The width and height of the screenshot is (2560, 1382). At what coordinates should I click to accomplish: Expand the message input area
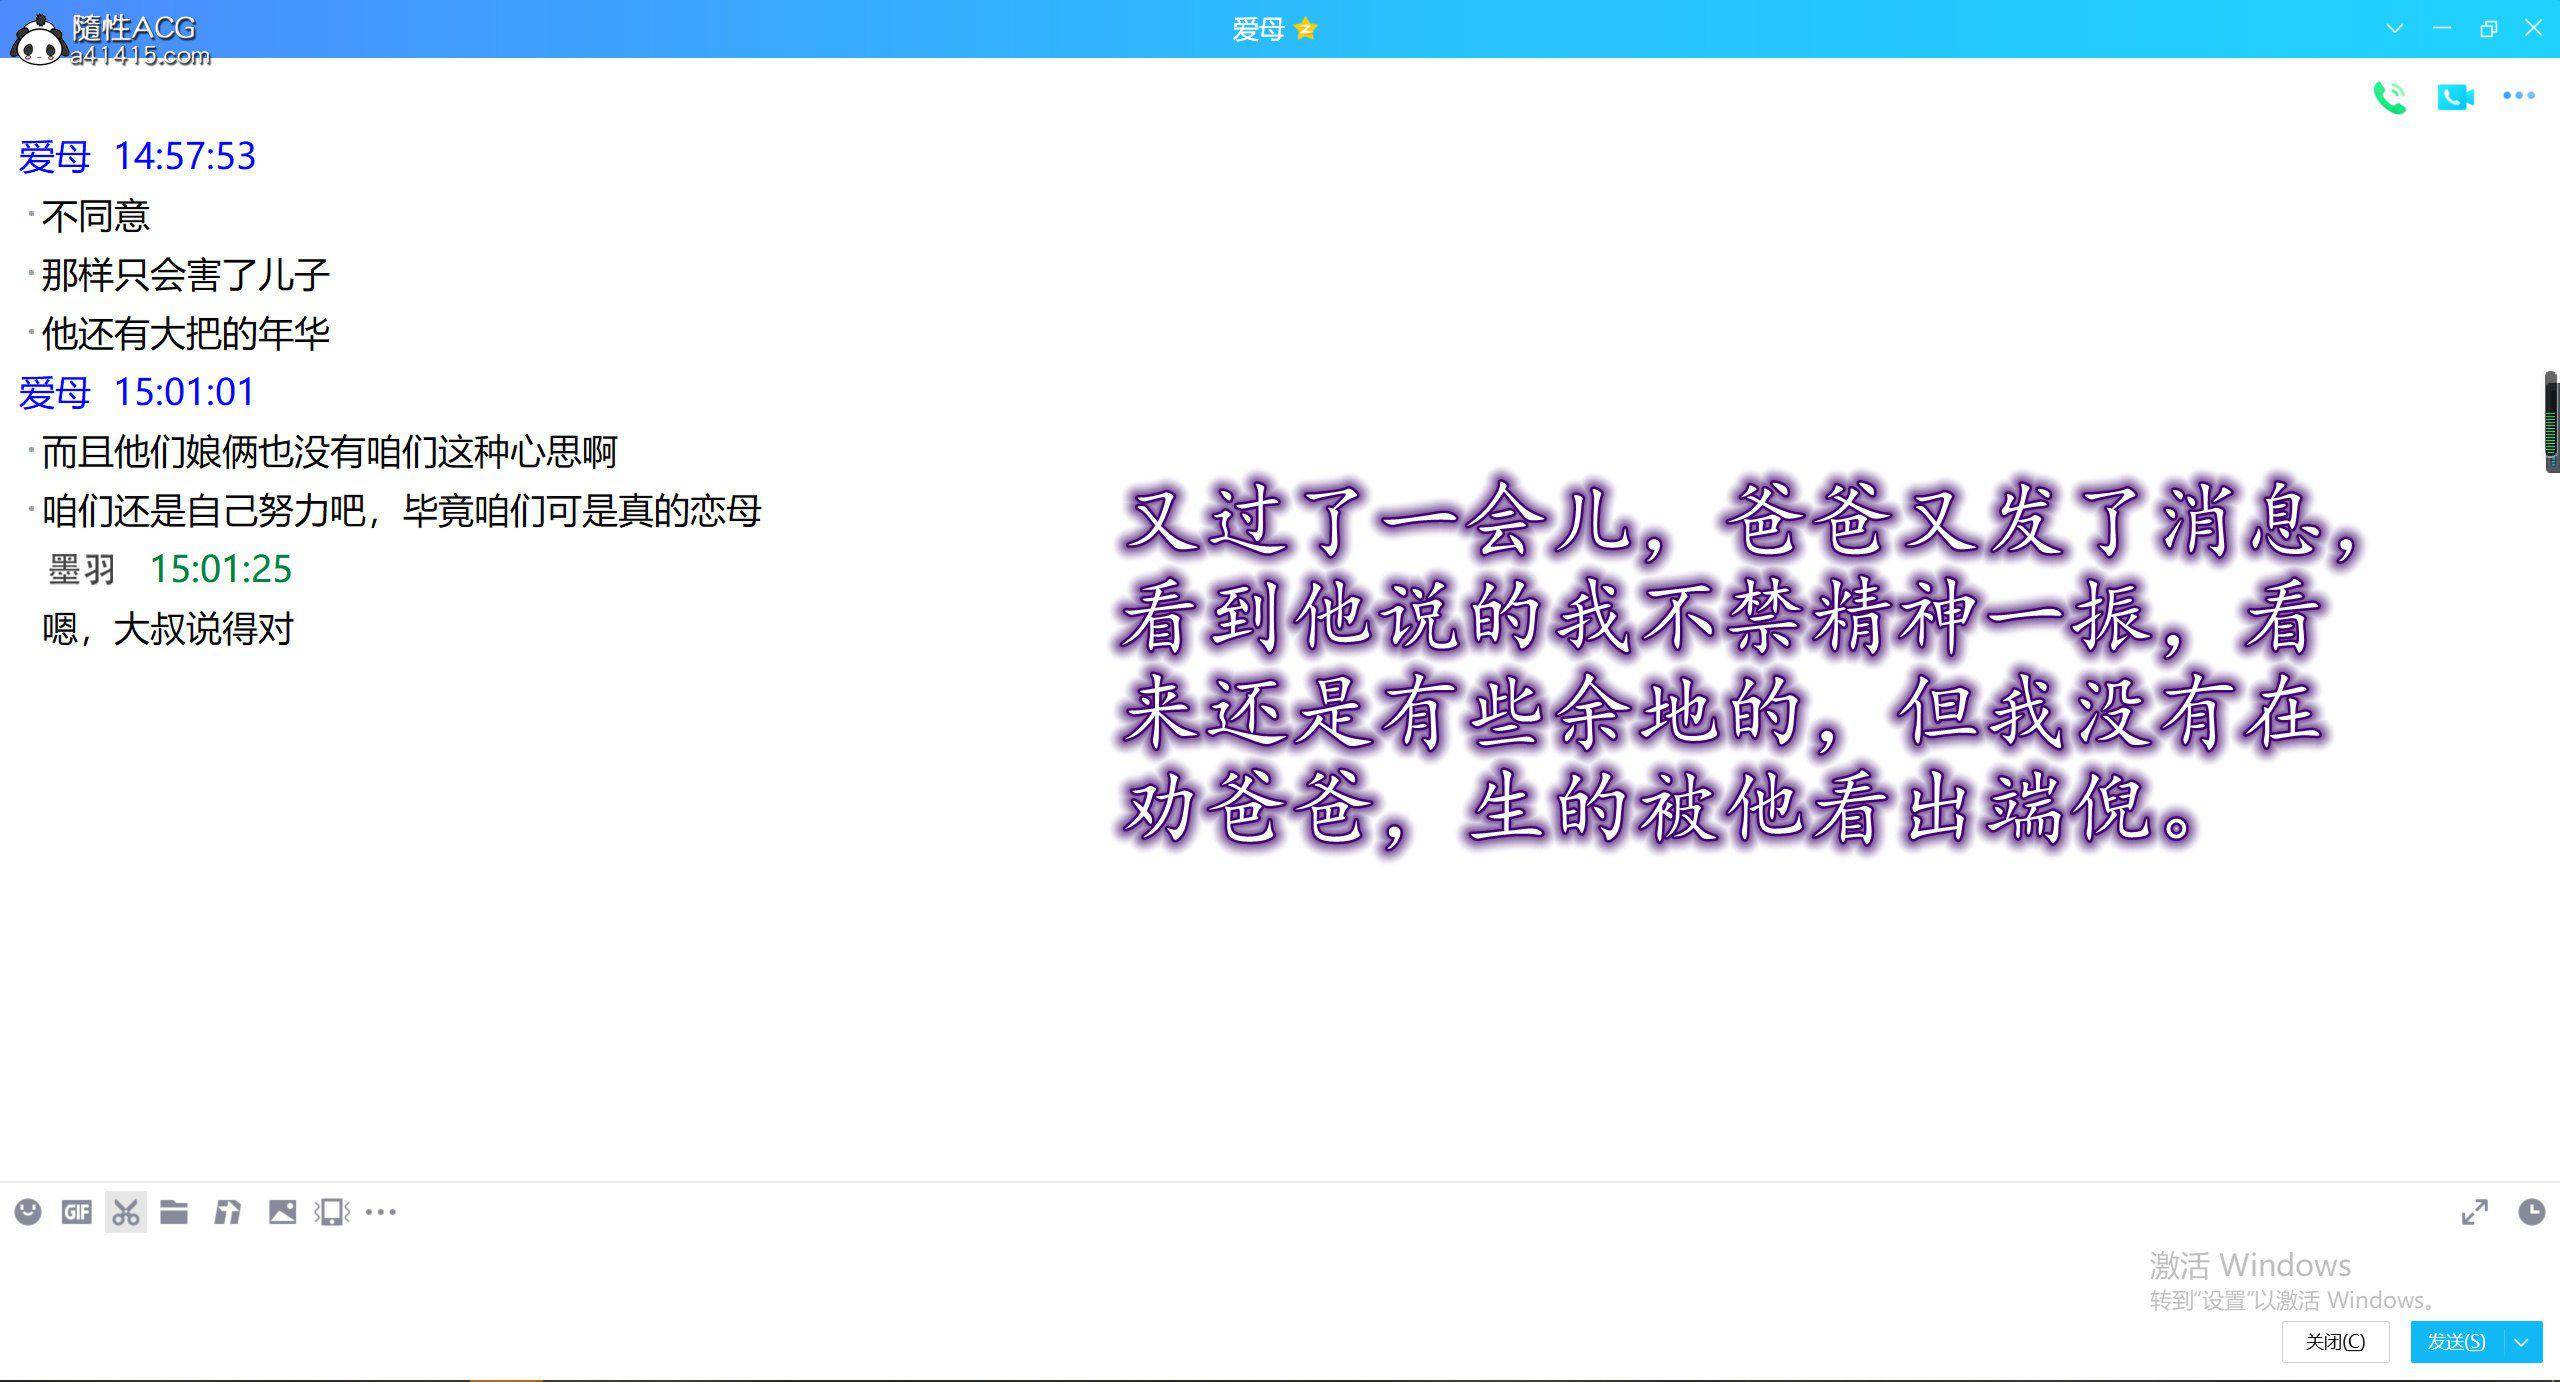pyautogui.click(x=2474, y=1212)
